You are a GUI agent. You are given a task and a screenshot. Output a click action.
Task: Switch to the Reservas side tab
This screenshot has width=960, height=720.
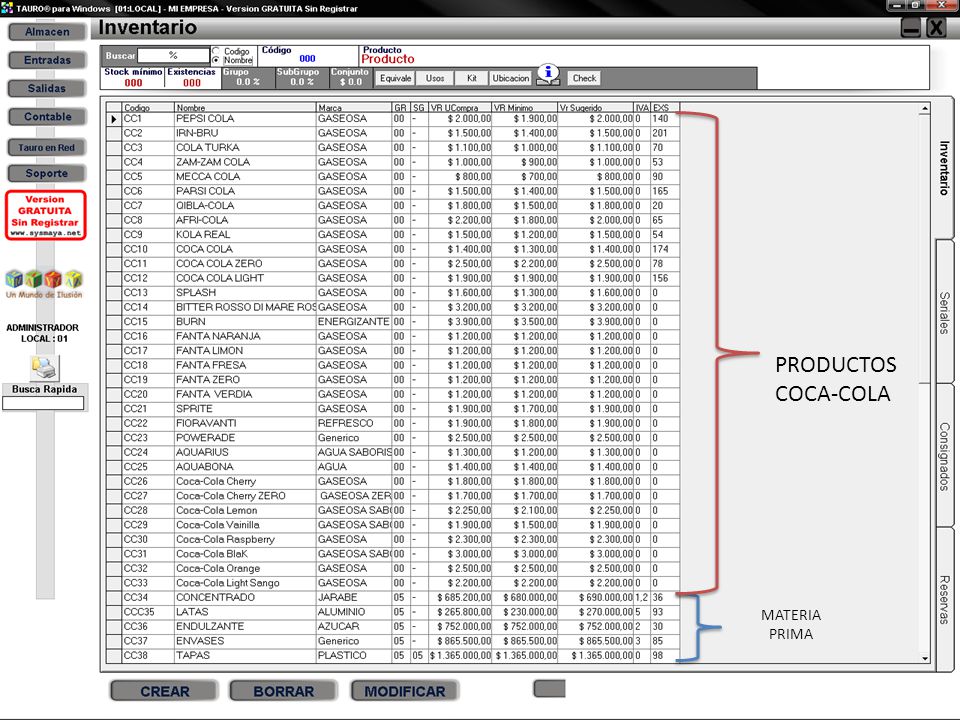(x=944, y=599)
